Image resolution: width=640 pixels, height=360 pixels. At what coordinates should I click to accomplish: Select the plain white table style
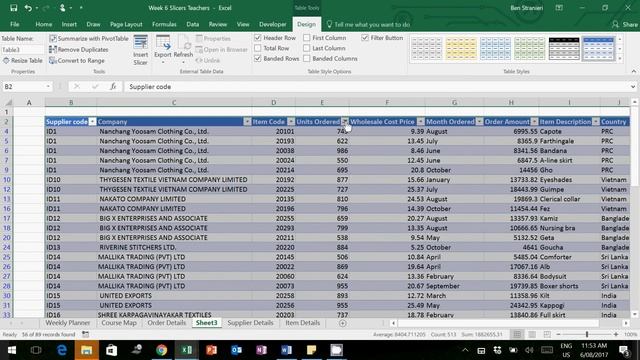tap(426, 49)
